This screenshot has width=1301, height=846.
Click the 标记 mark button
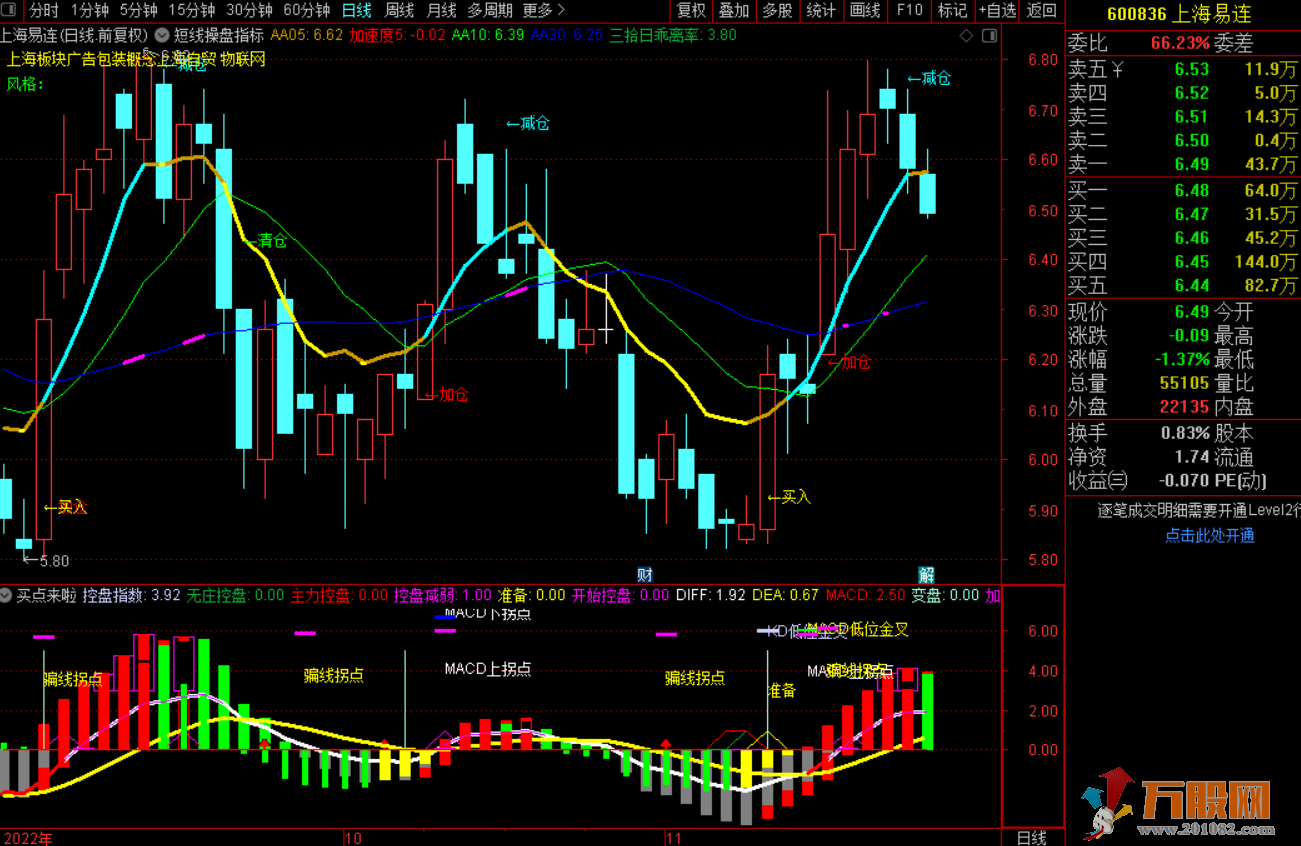coord(952,11)
